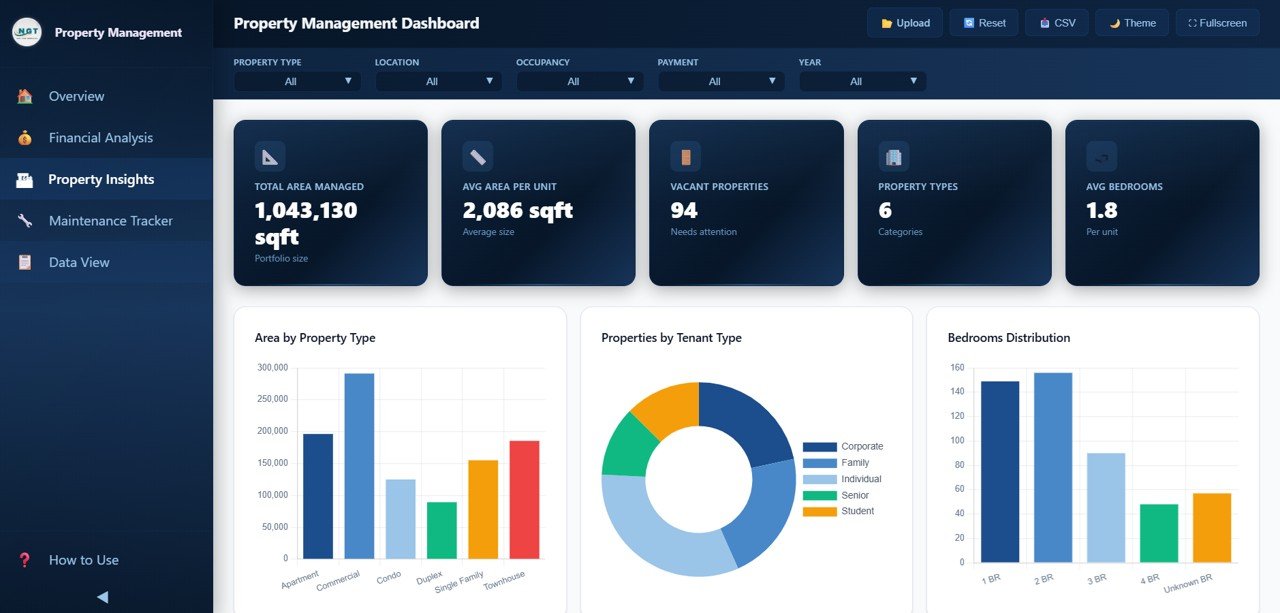This screenshot has width=1280, height=613.
Task: Collapse the sidebar with the arrow at bottom
Action: click(x=101, y=596)
